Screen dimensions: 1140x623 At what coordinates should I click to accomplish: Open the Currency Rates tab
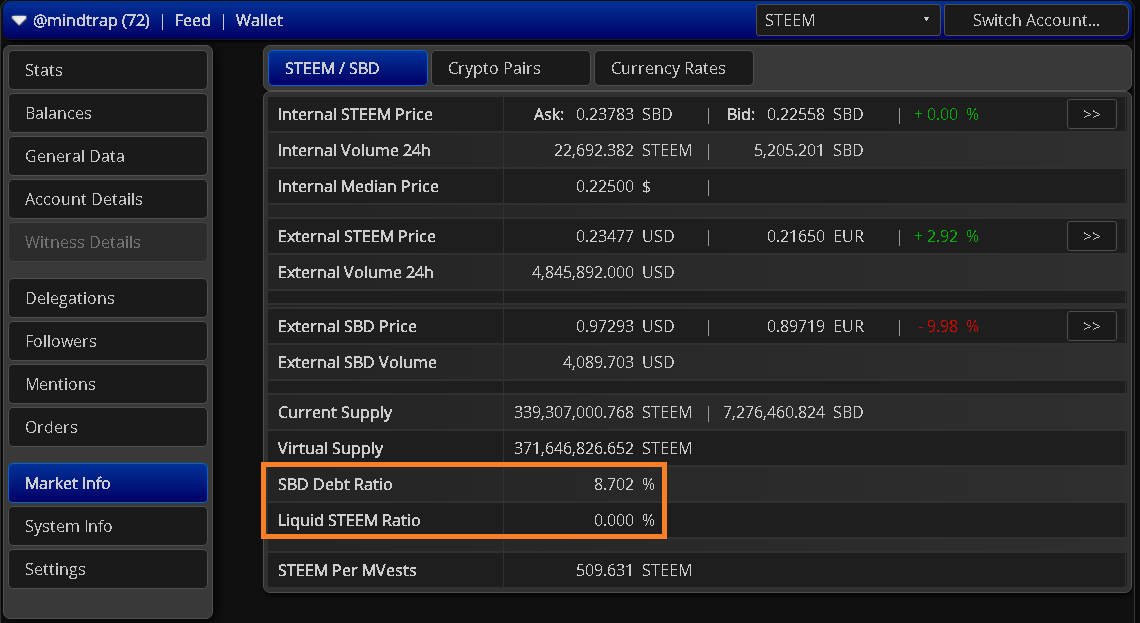pyautogui.click(x=673, y=68)
